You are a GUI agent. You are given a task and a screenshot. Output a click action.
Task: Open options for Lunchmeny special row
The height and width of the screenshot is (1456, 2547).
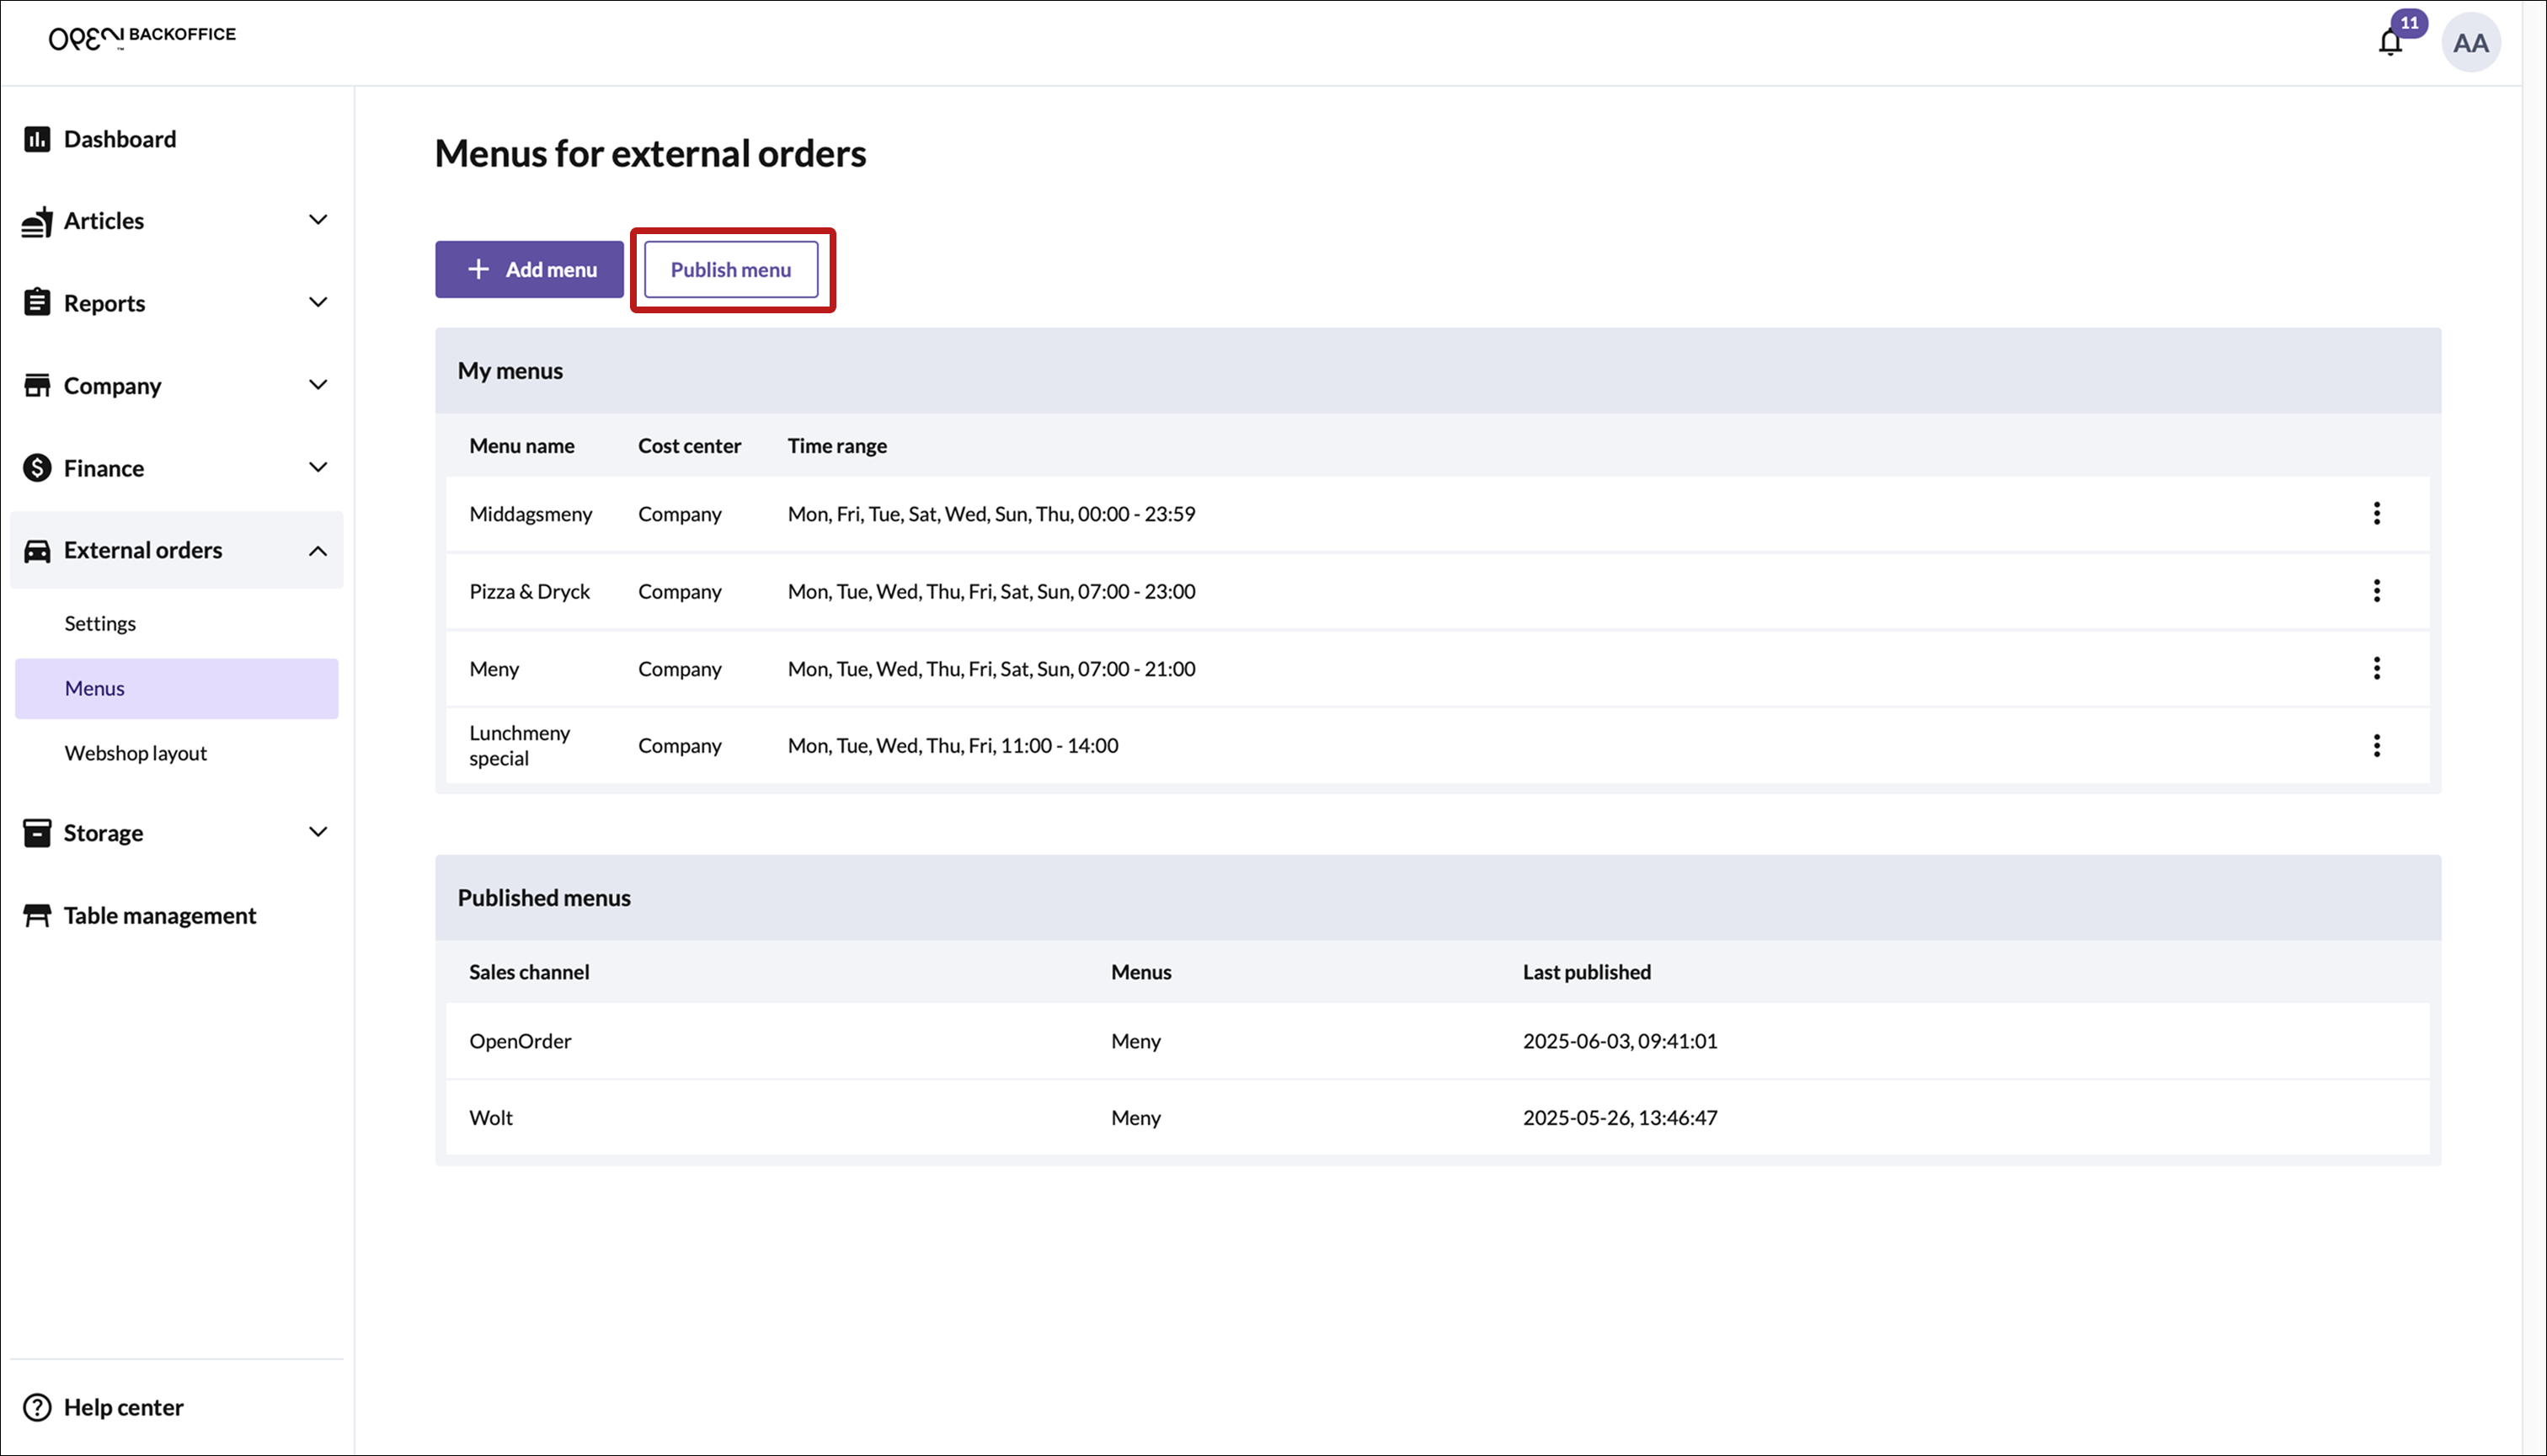point(2376,745)
